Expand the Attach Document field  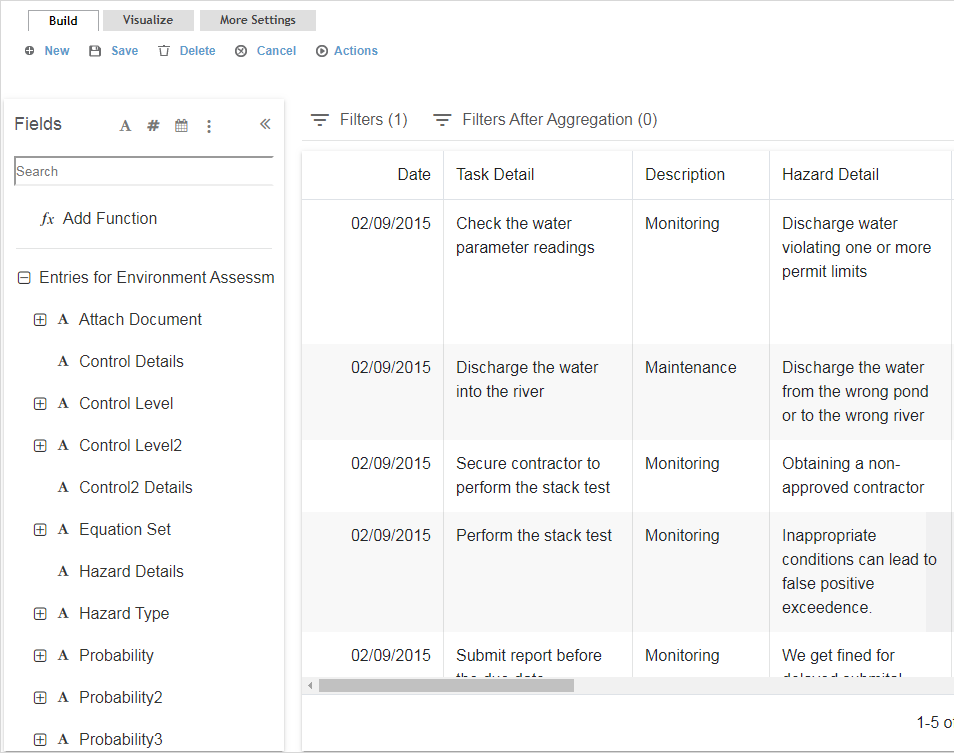tap(40, 320)
